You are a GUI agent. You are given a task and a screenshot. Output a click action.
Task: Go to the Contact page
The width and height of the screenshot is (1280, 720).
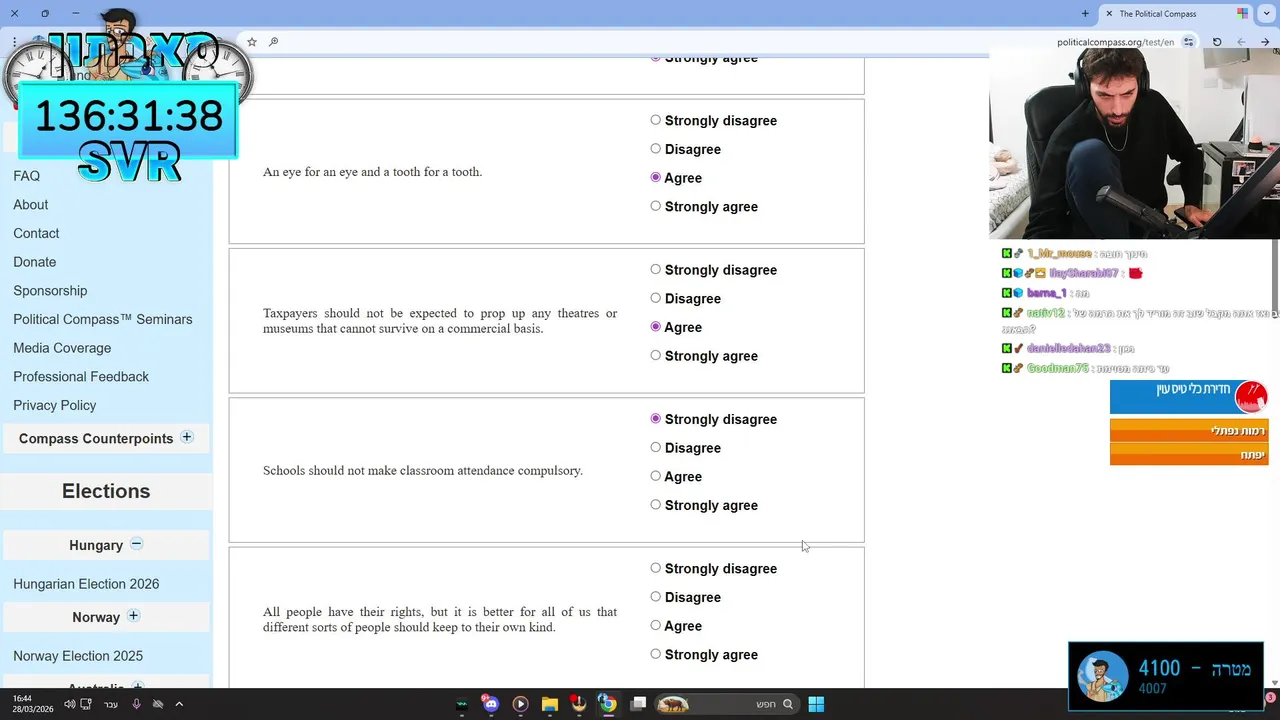click(x=36, y=233)
